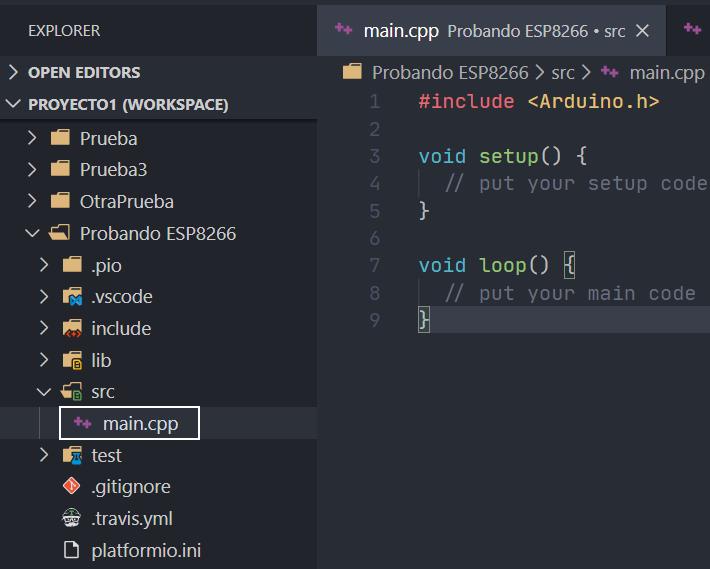The image size is (710, 569).
Task: Expand the test folder chevron
Action: [44, 455]
